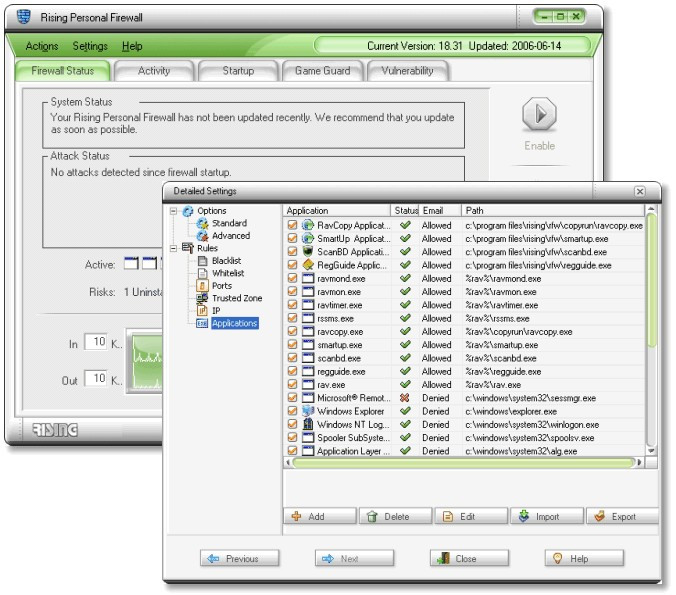Screen dimensions: 676x595
Task: Click the Path column header
Action: coord(553,210)
